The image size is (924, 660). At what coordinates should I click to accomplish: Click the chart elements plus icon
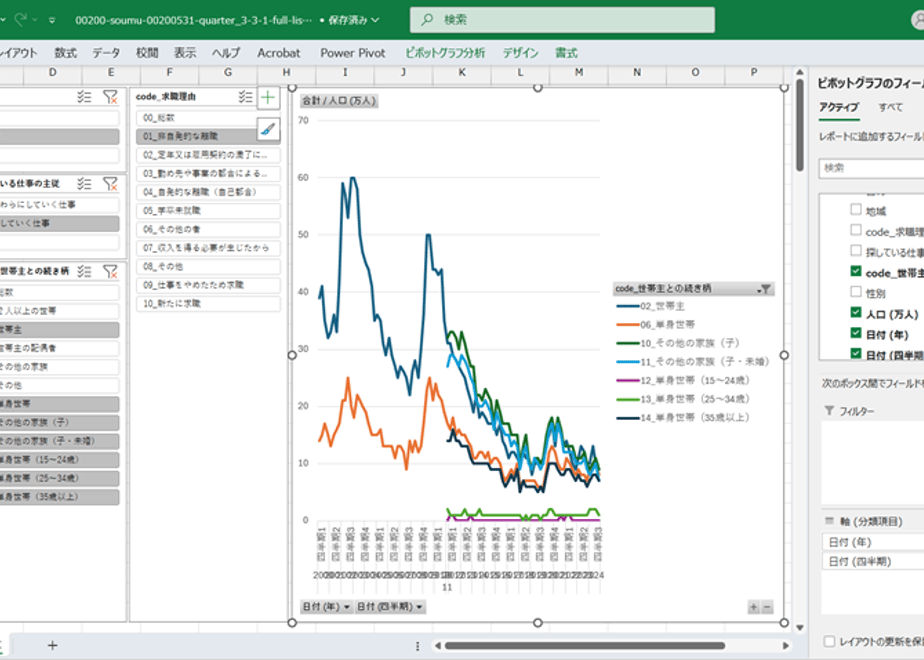268,98
